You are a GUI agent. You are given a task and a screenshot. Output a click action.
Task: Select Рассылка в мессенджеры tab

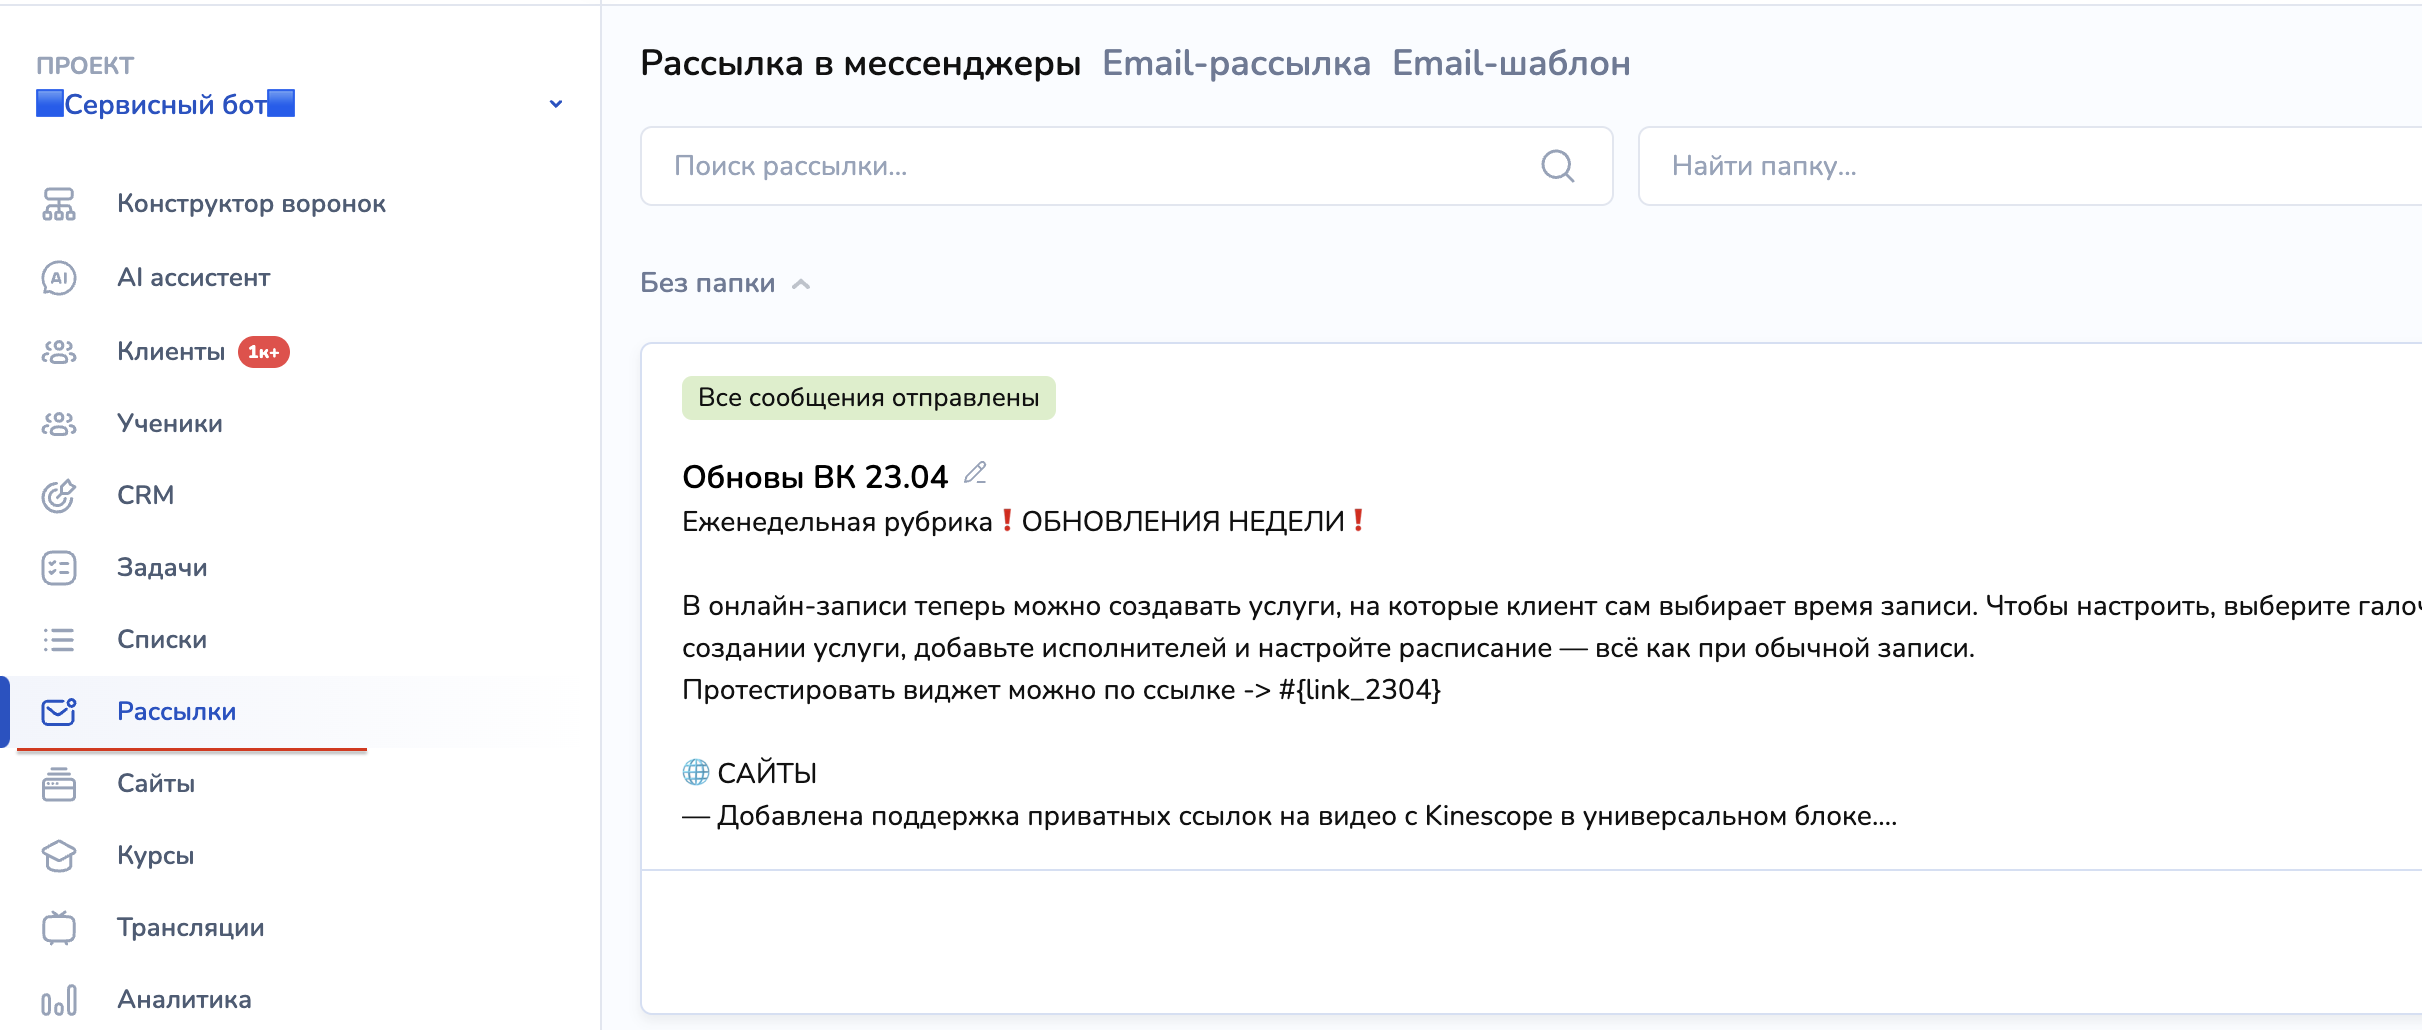pos(860,63)
